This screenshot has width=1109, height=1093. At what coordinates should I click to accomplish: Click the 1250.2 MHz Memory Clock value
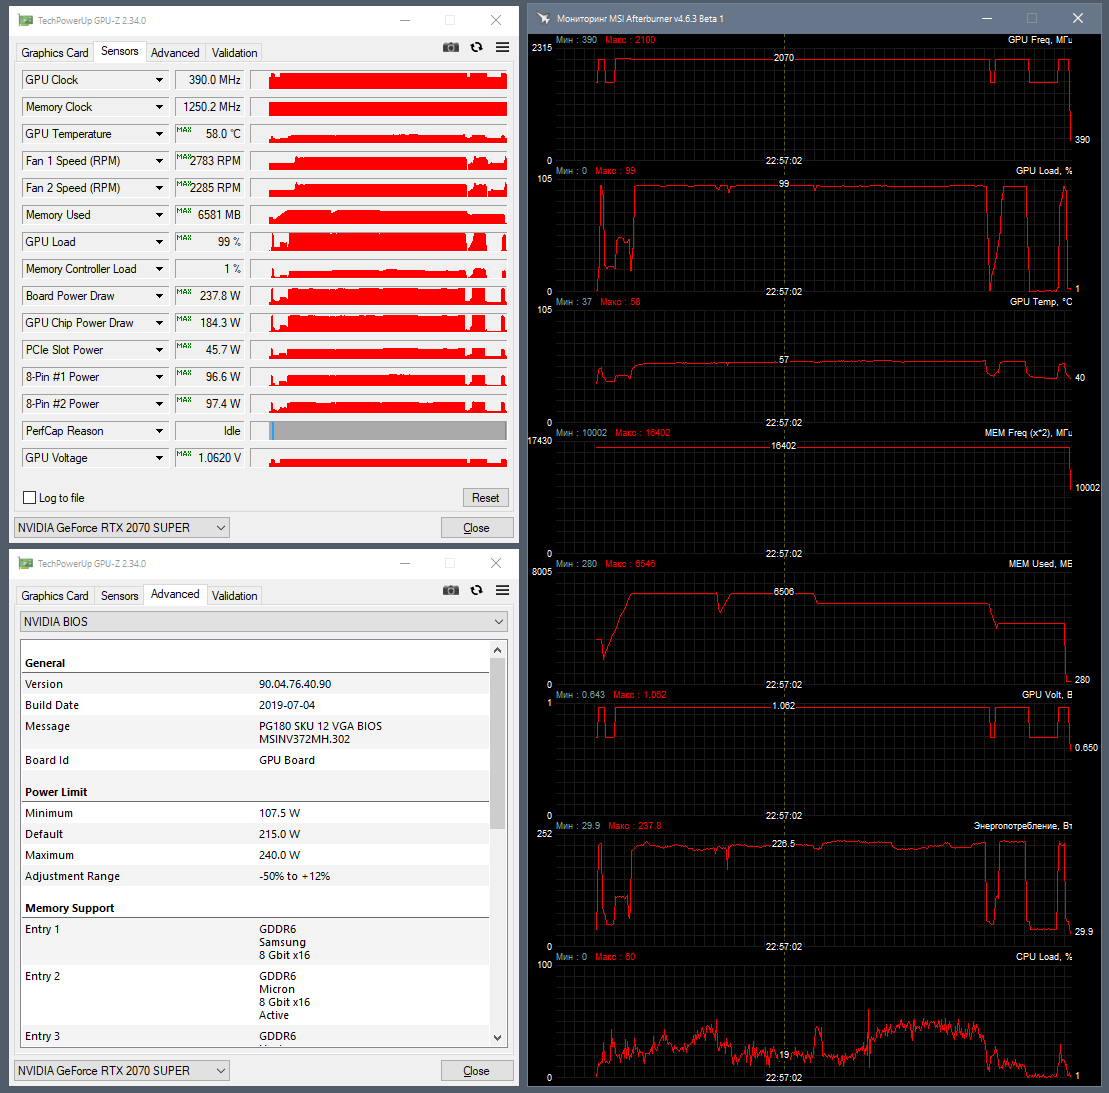(209, 107)
